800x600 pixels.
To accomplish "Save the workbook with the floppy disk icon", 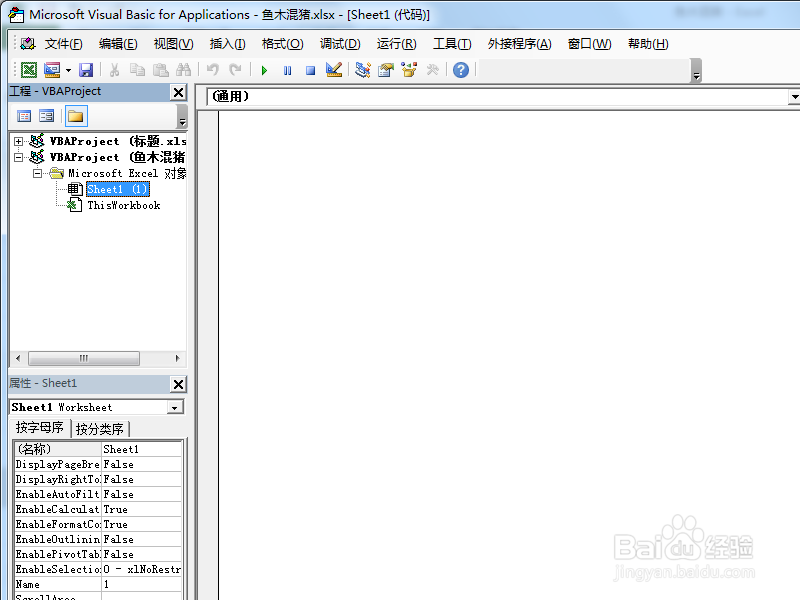I will tap(86, 70).
